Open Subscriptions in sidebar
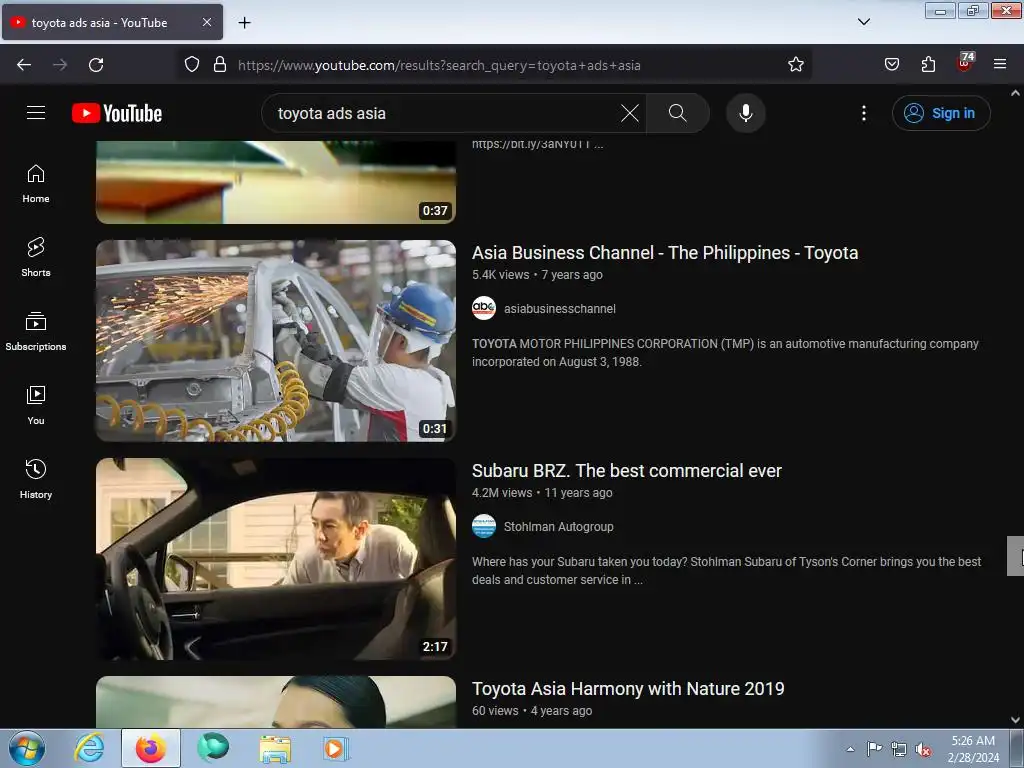1024x768 pixels. click(x=36, y=332)
